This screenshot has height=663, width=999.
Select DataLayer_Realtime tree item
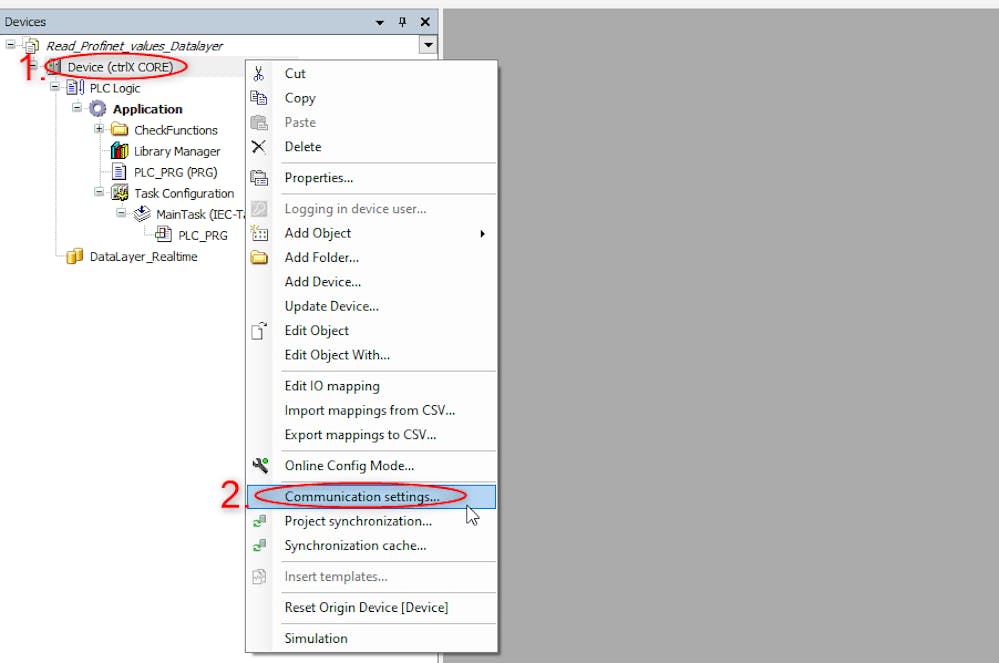[143, 256]
